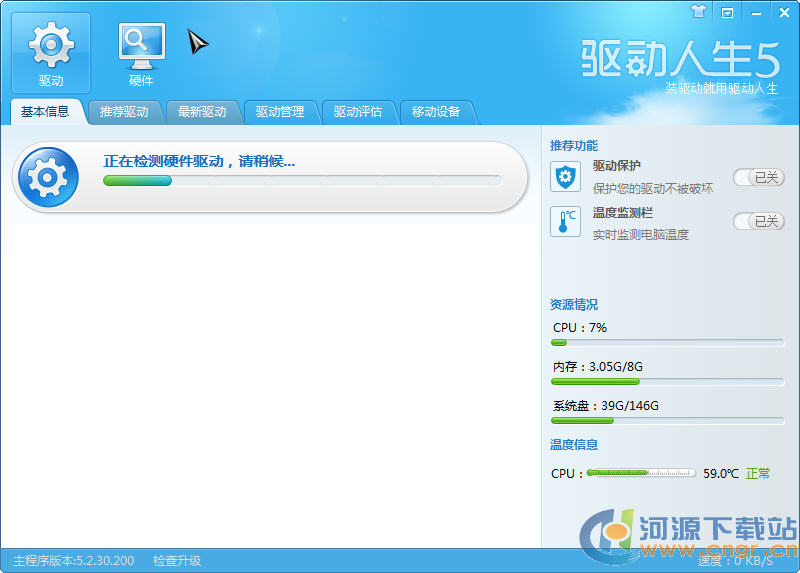Click the 检查升级 link in status bar

pos(177,560)
